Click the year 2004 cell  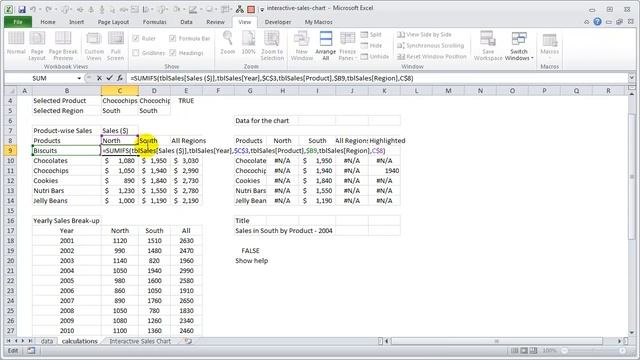point(67,271)
